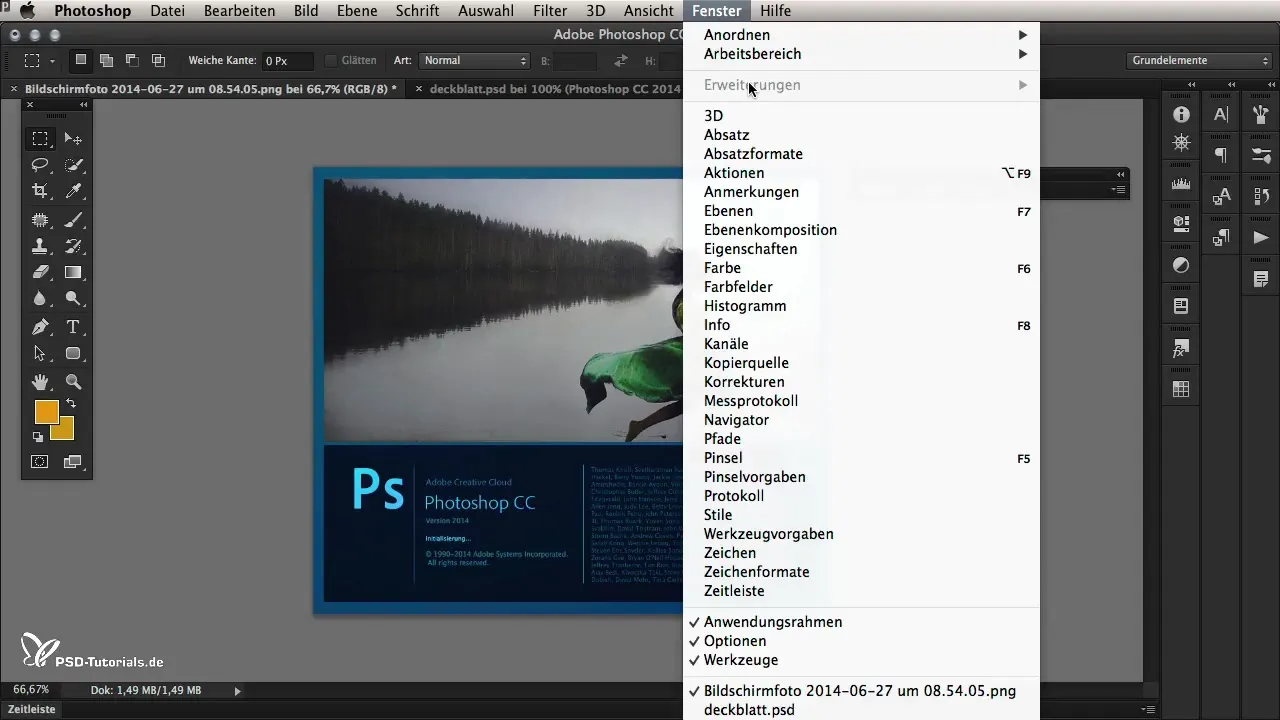The width and height of the screenshot is (1280, 720).
Task: Select the Eyedropper tool
Action: tap(73, 191)
